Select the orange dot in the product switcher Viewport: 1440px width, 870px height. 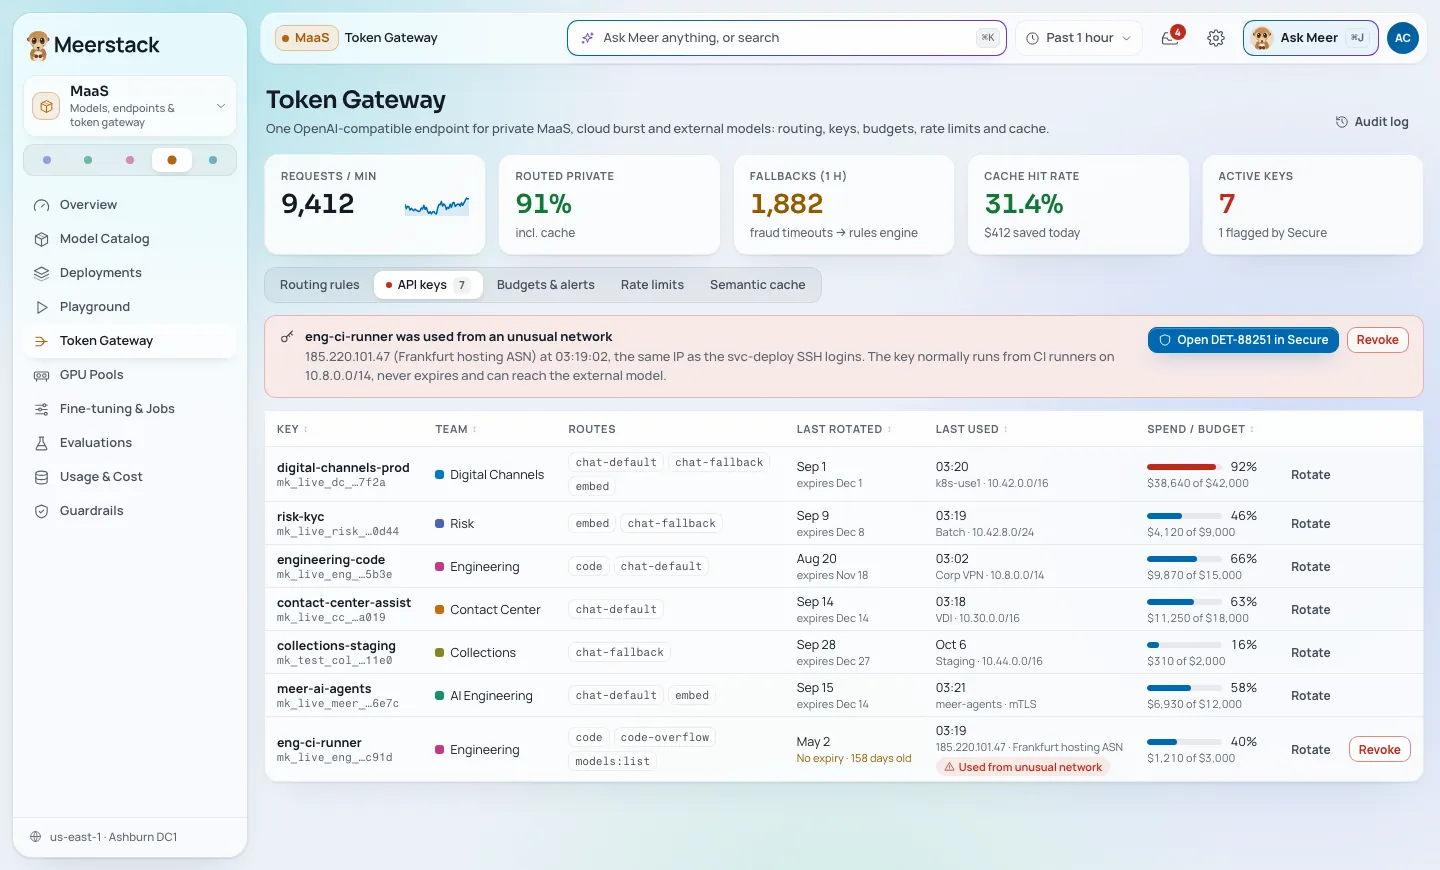(172, 160)
